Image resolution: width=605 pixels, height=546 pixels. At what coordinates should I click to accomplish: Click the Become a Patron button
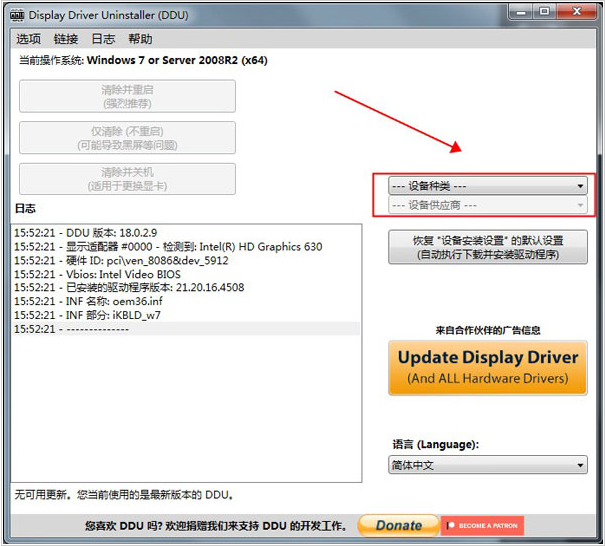pos(482,526)
